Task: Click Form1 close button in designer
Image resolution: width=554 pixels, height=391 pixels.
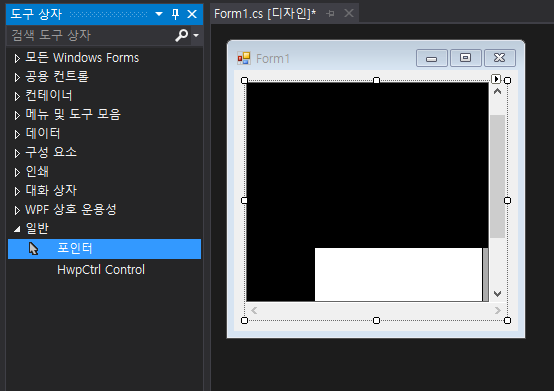Action: [x=500, y=58]
